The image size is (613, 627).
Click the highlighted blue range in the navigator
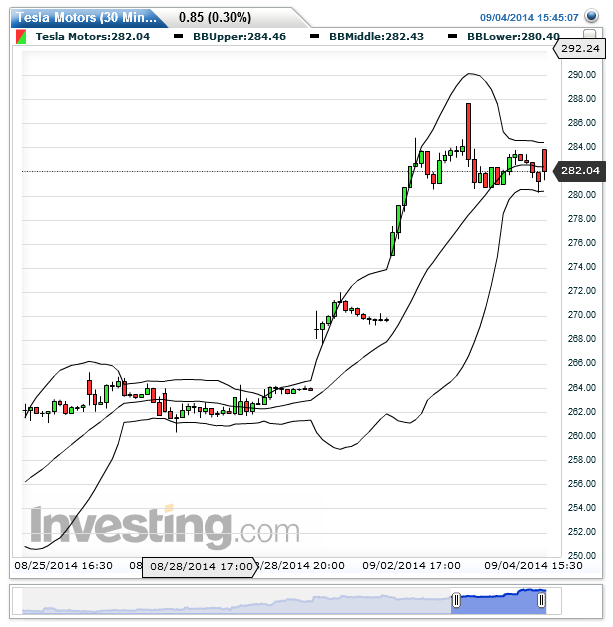coord(499,601)
